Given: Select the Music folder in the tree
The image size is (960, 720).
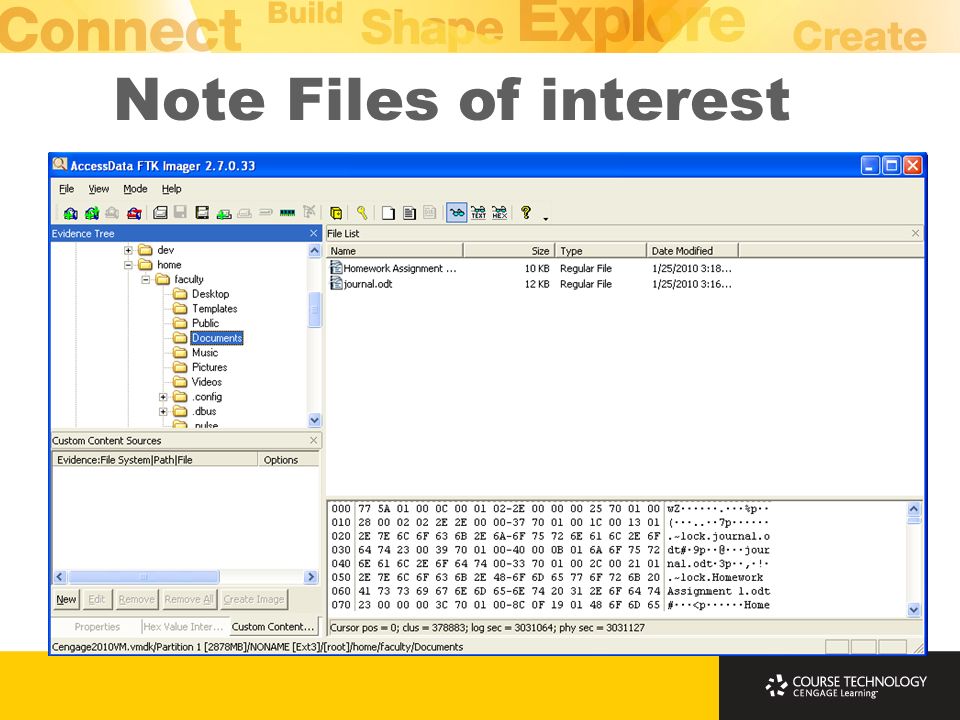Looking at the screenshot, I should tap(204, 353).
